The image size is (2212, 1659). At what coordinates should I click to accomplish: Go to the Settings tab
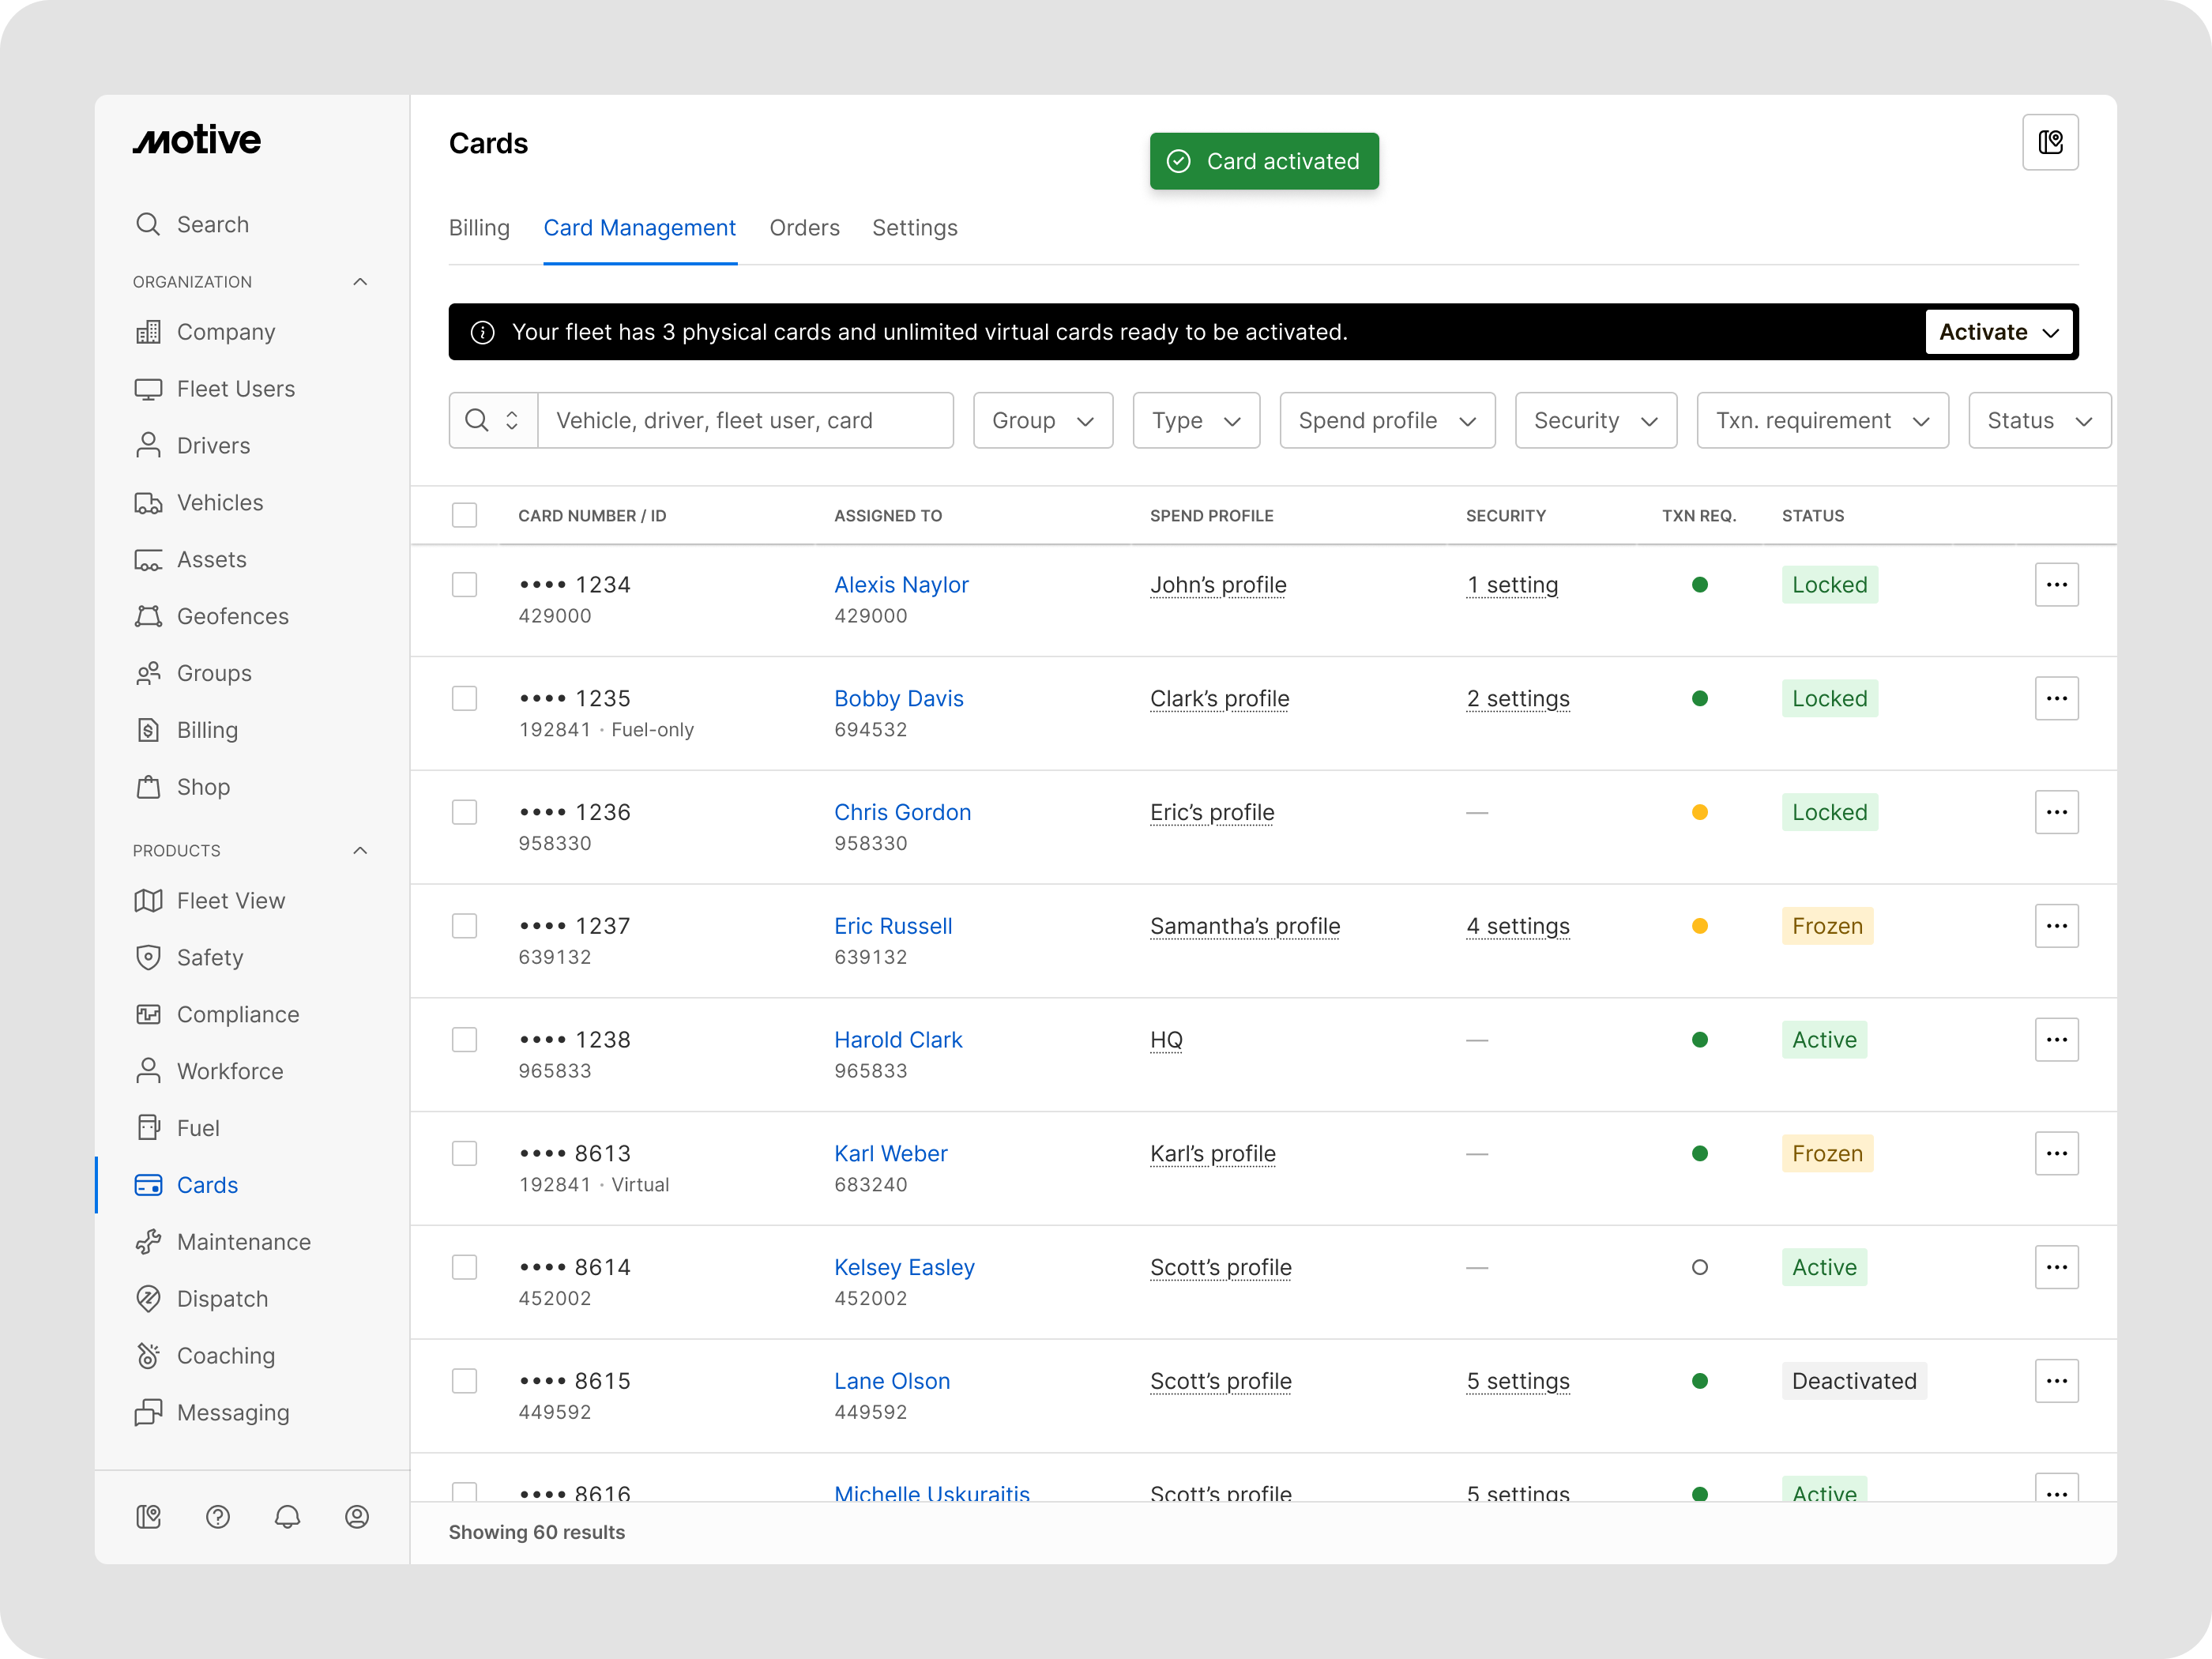point(914,228)
